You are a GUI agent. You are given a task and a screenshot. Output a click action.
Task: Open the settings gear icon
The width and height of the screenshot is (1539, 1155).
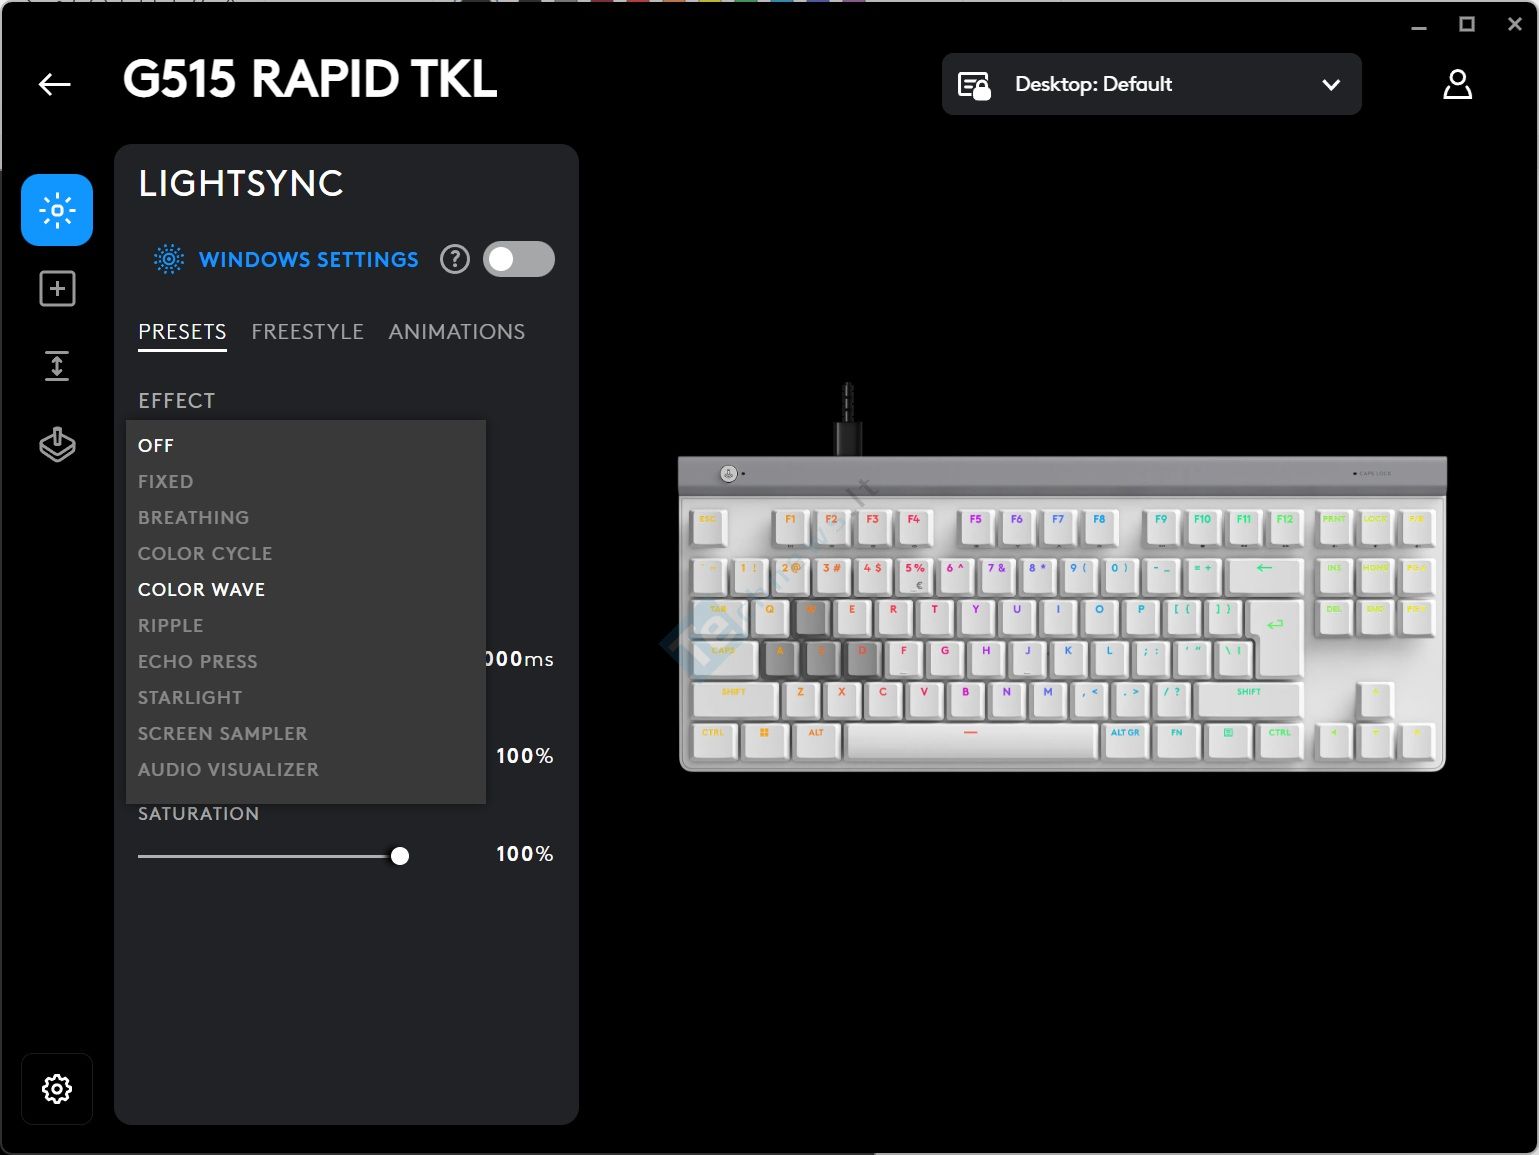pos(57,1088)
